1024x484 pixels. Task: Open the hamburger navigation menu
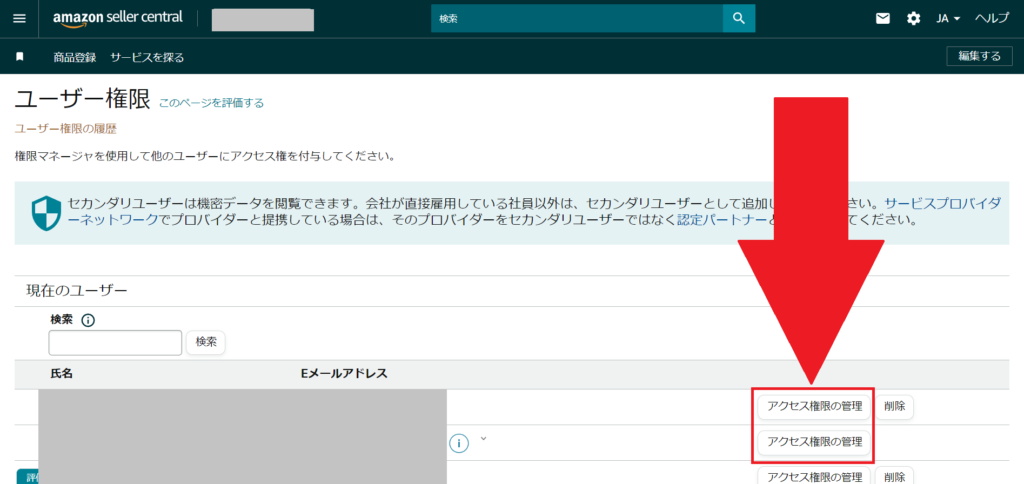[19, 18]
